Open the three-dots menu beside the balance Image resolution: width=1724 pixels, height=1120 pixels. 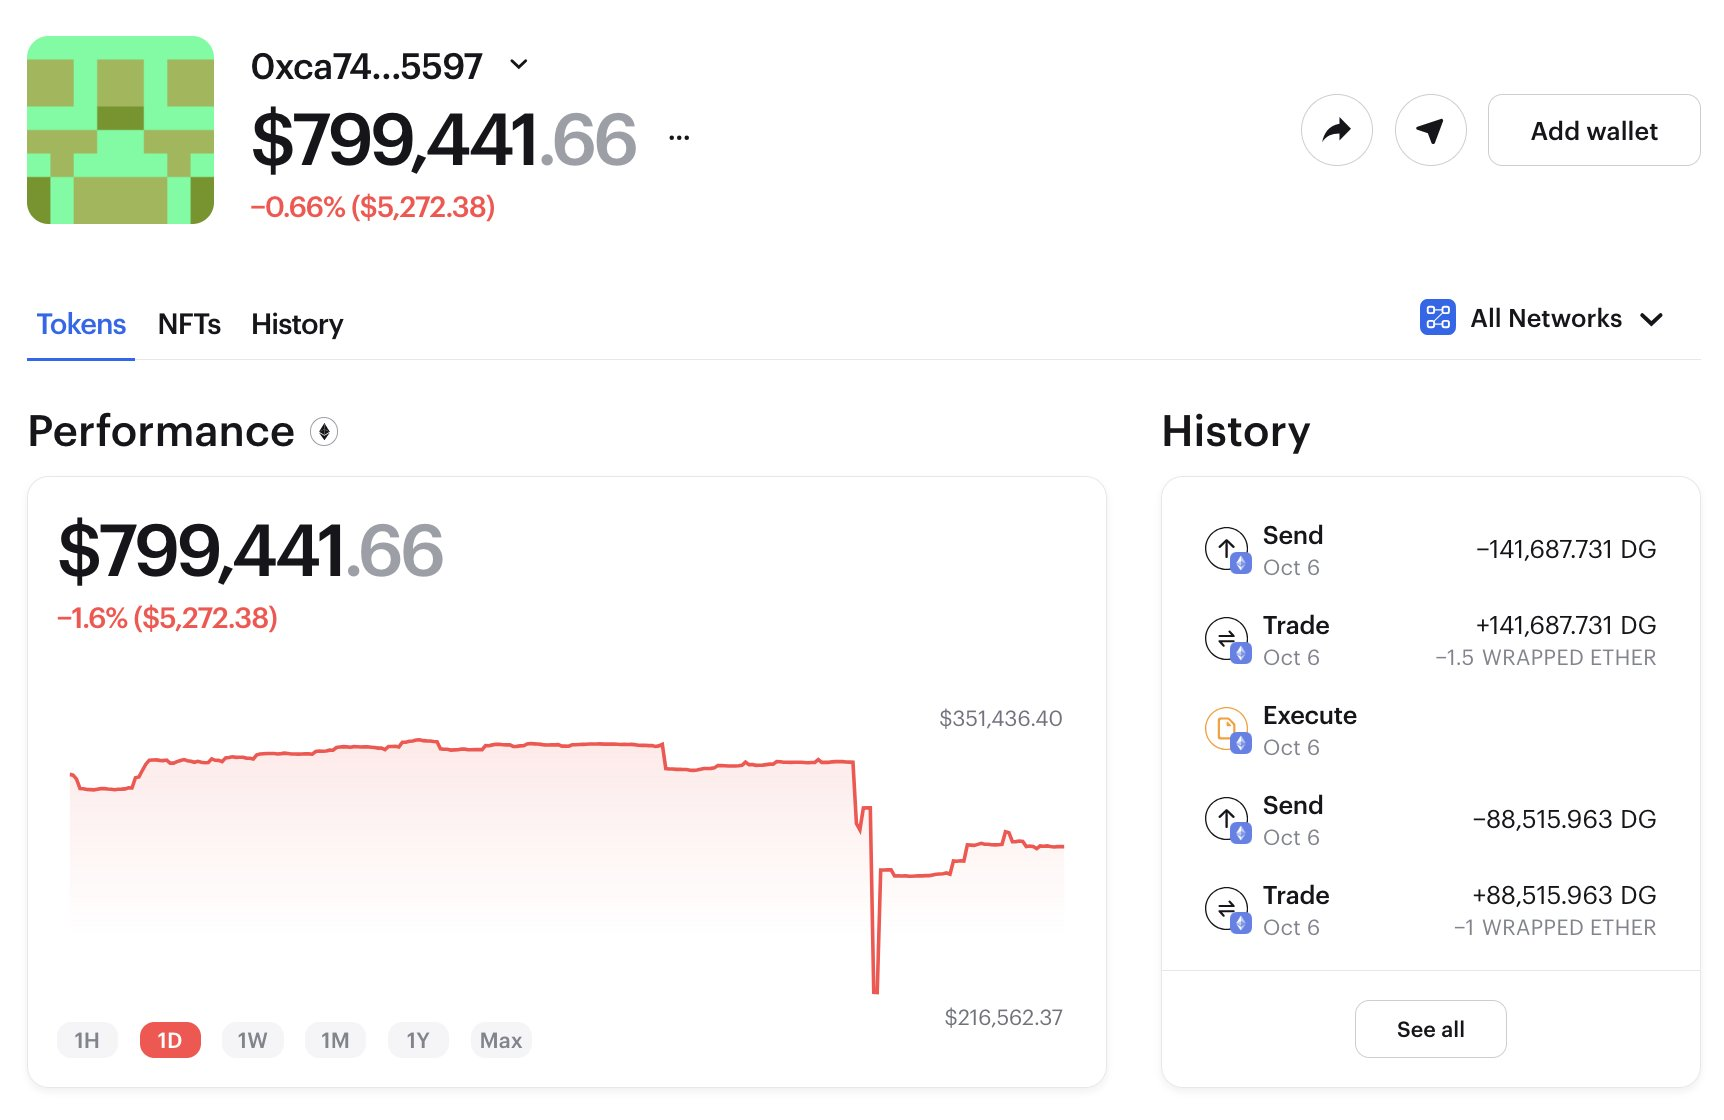tap(679, 138)
